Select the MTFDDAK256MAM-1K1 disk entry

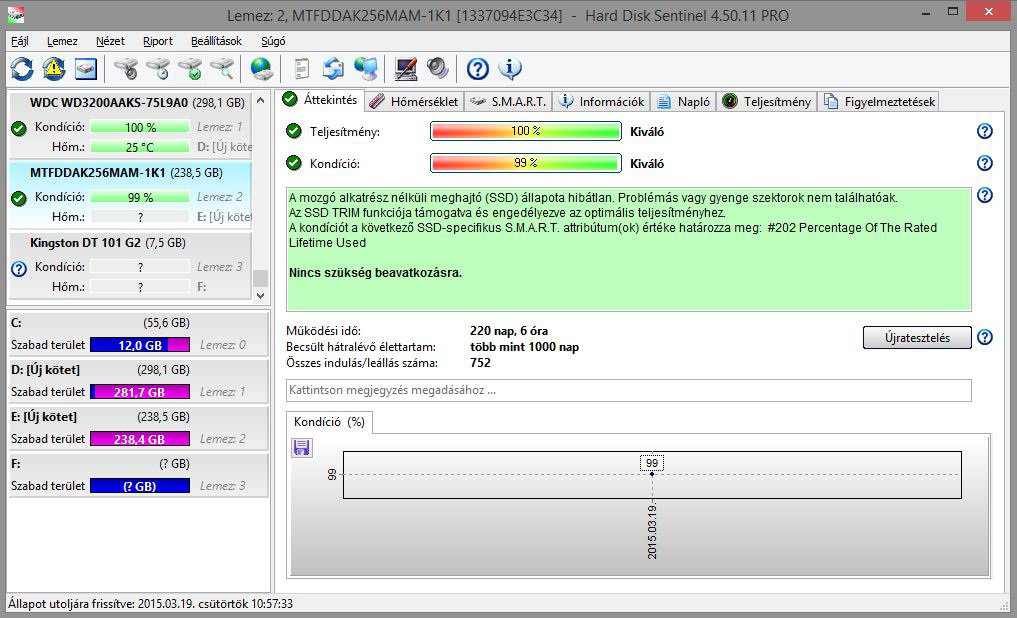pyautogui.click(x=130, y=196)
